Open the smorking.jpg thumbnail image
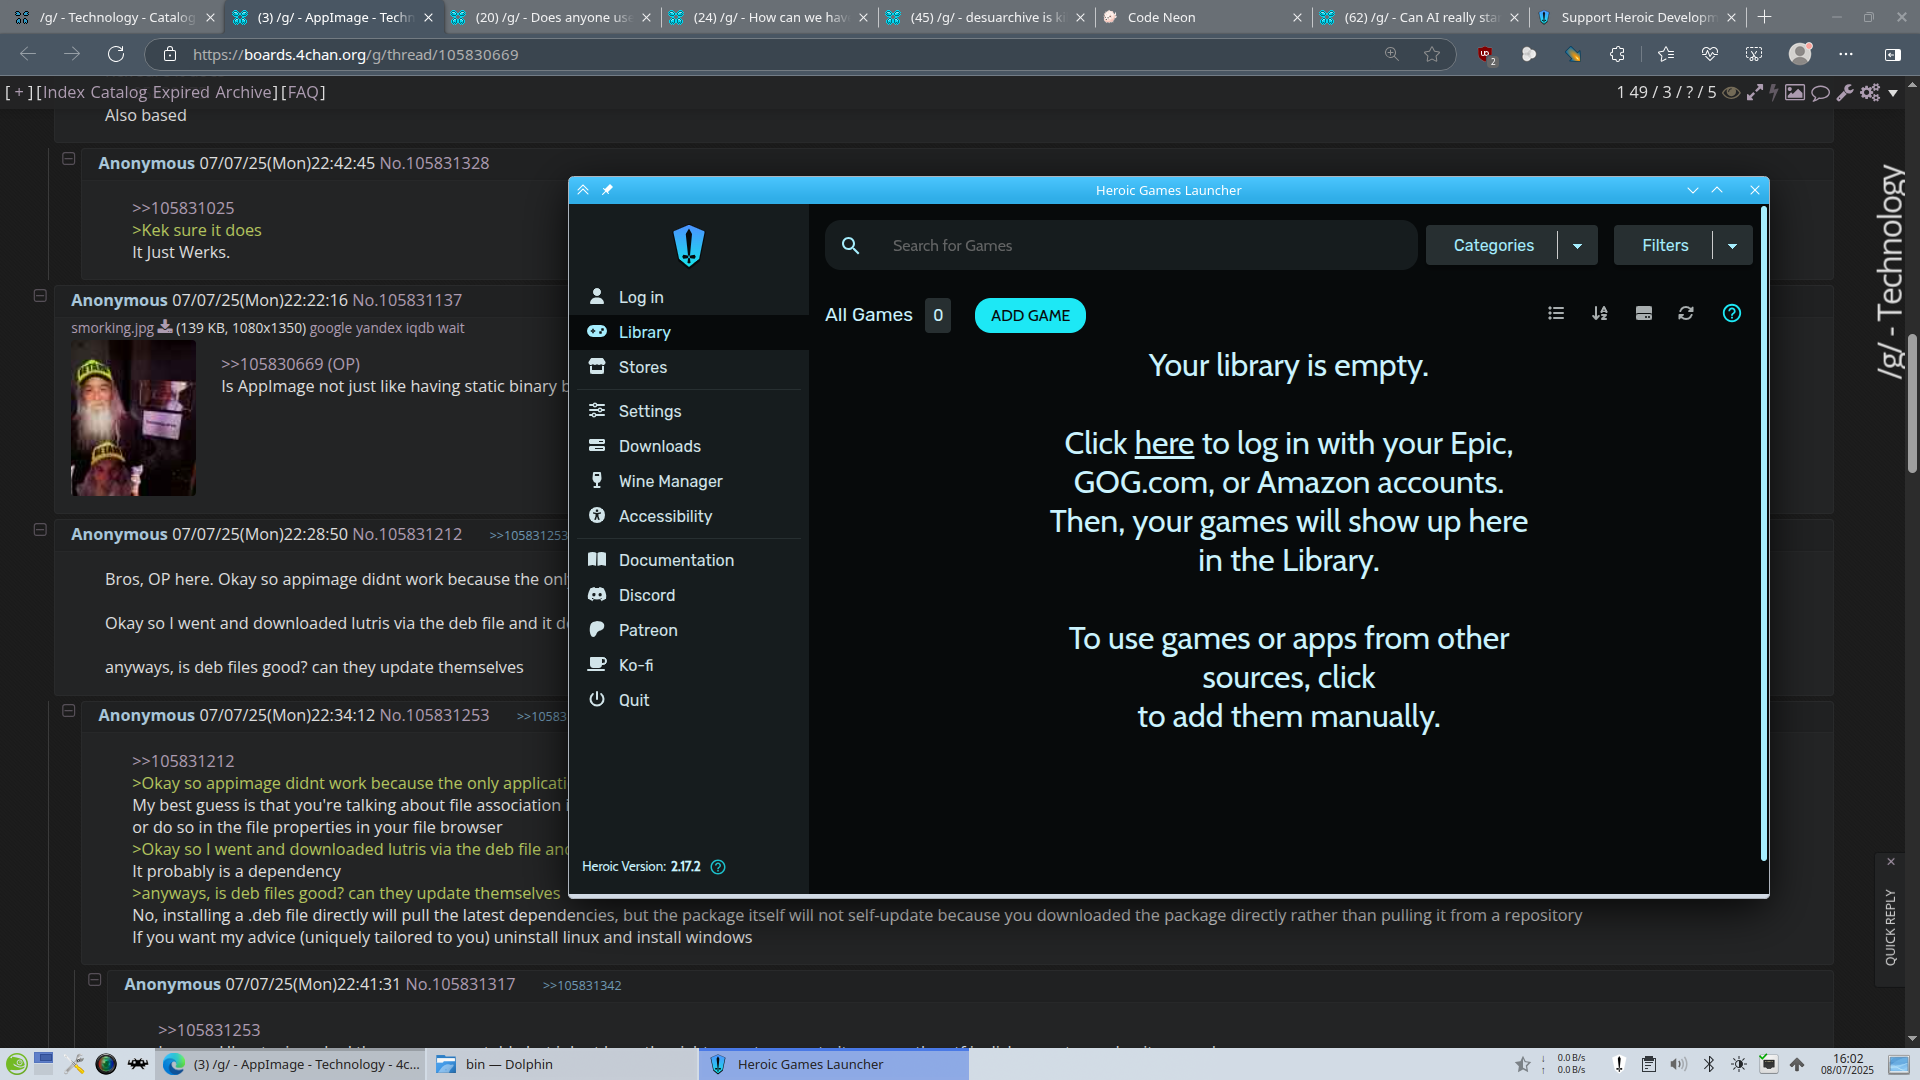Screen dimensions: 1920x1080 pyautogui.click(x=133, y=418)
